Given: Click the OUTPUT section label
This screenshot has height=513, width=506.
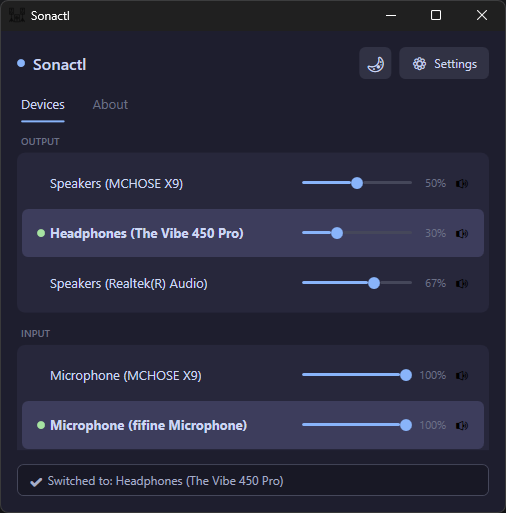Looking at the screenshot, I should coord(40,142).
